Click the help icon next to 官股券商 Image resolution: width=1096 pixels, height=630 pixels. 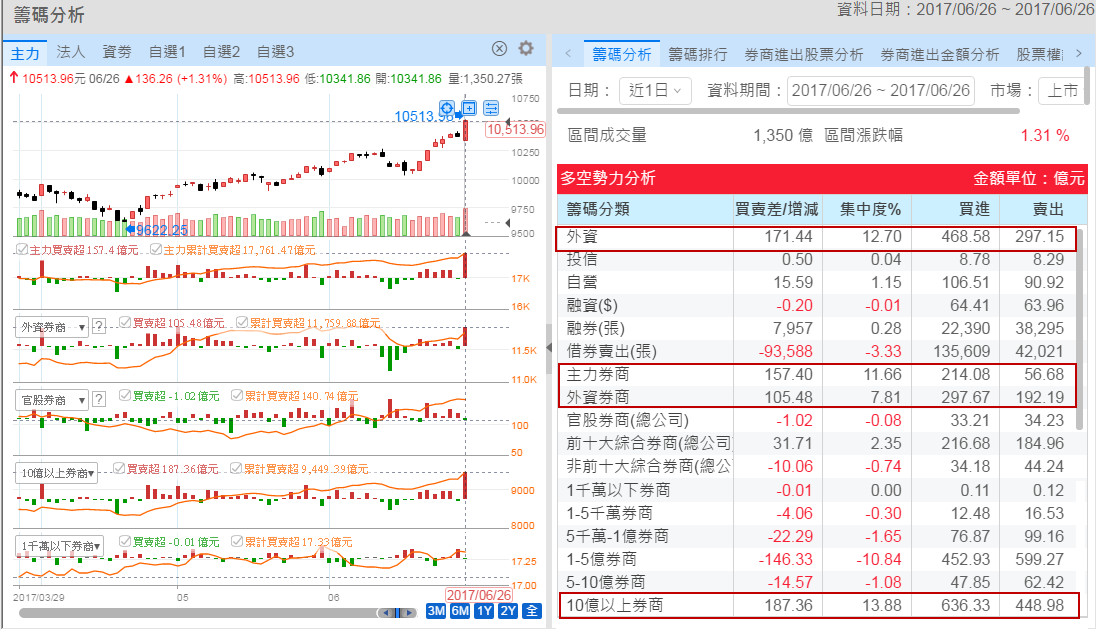99,399
